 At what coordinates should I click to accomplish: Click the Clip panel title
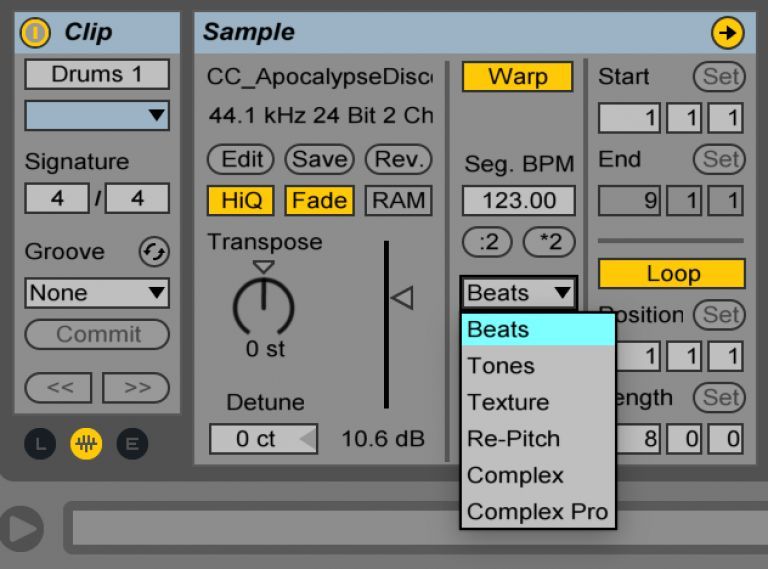point(88,32)
